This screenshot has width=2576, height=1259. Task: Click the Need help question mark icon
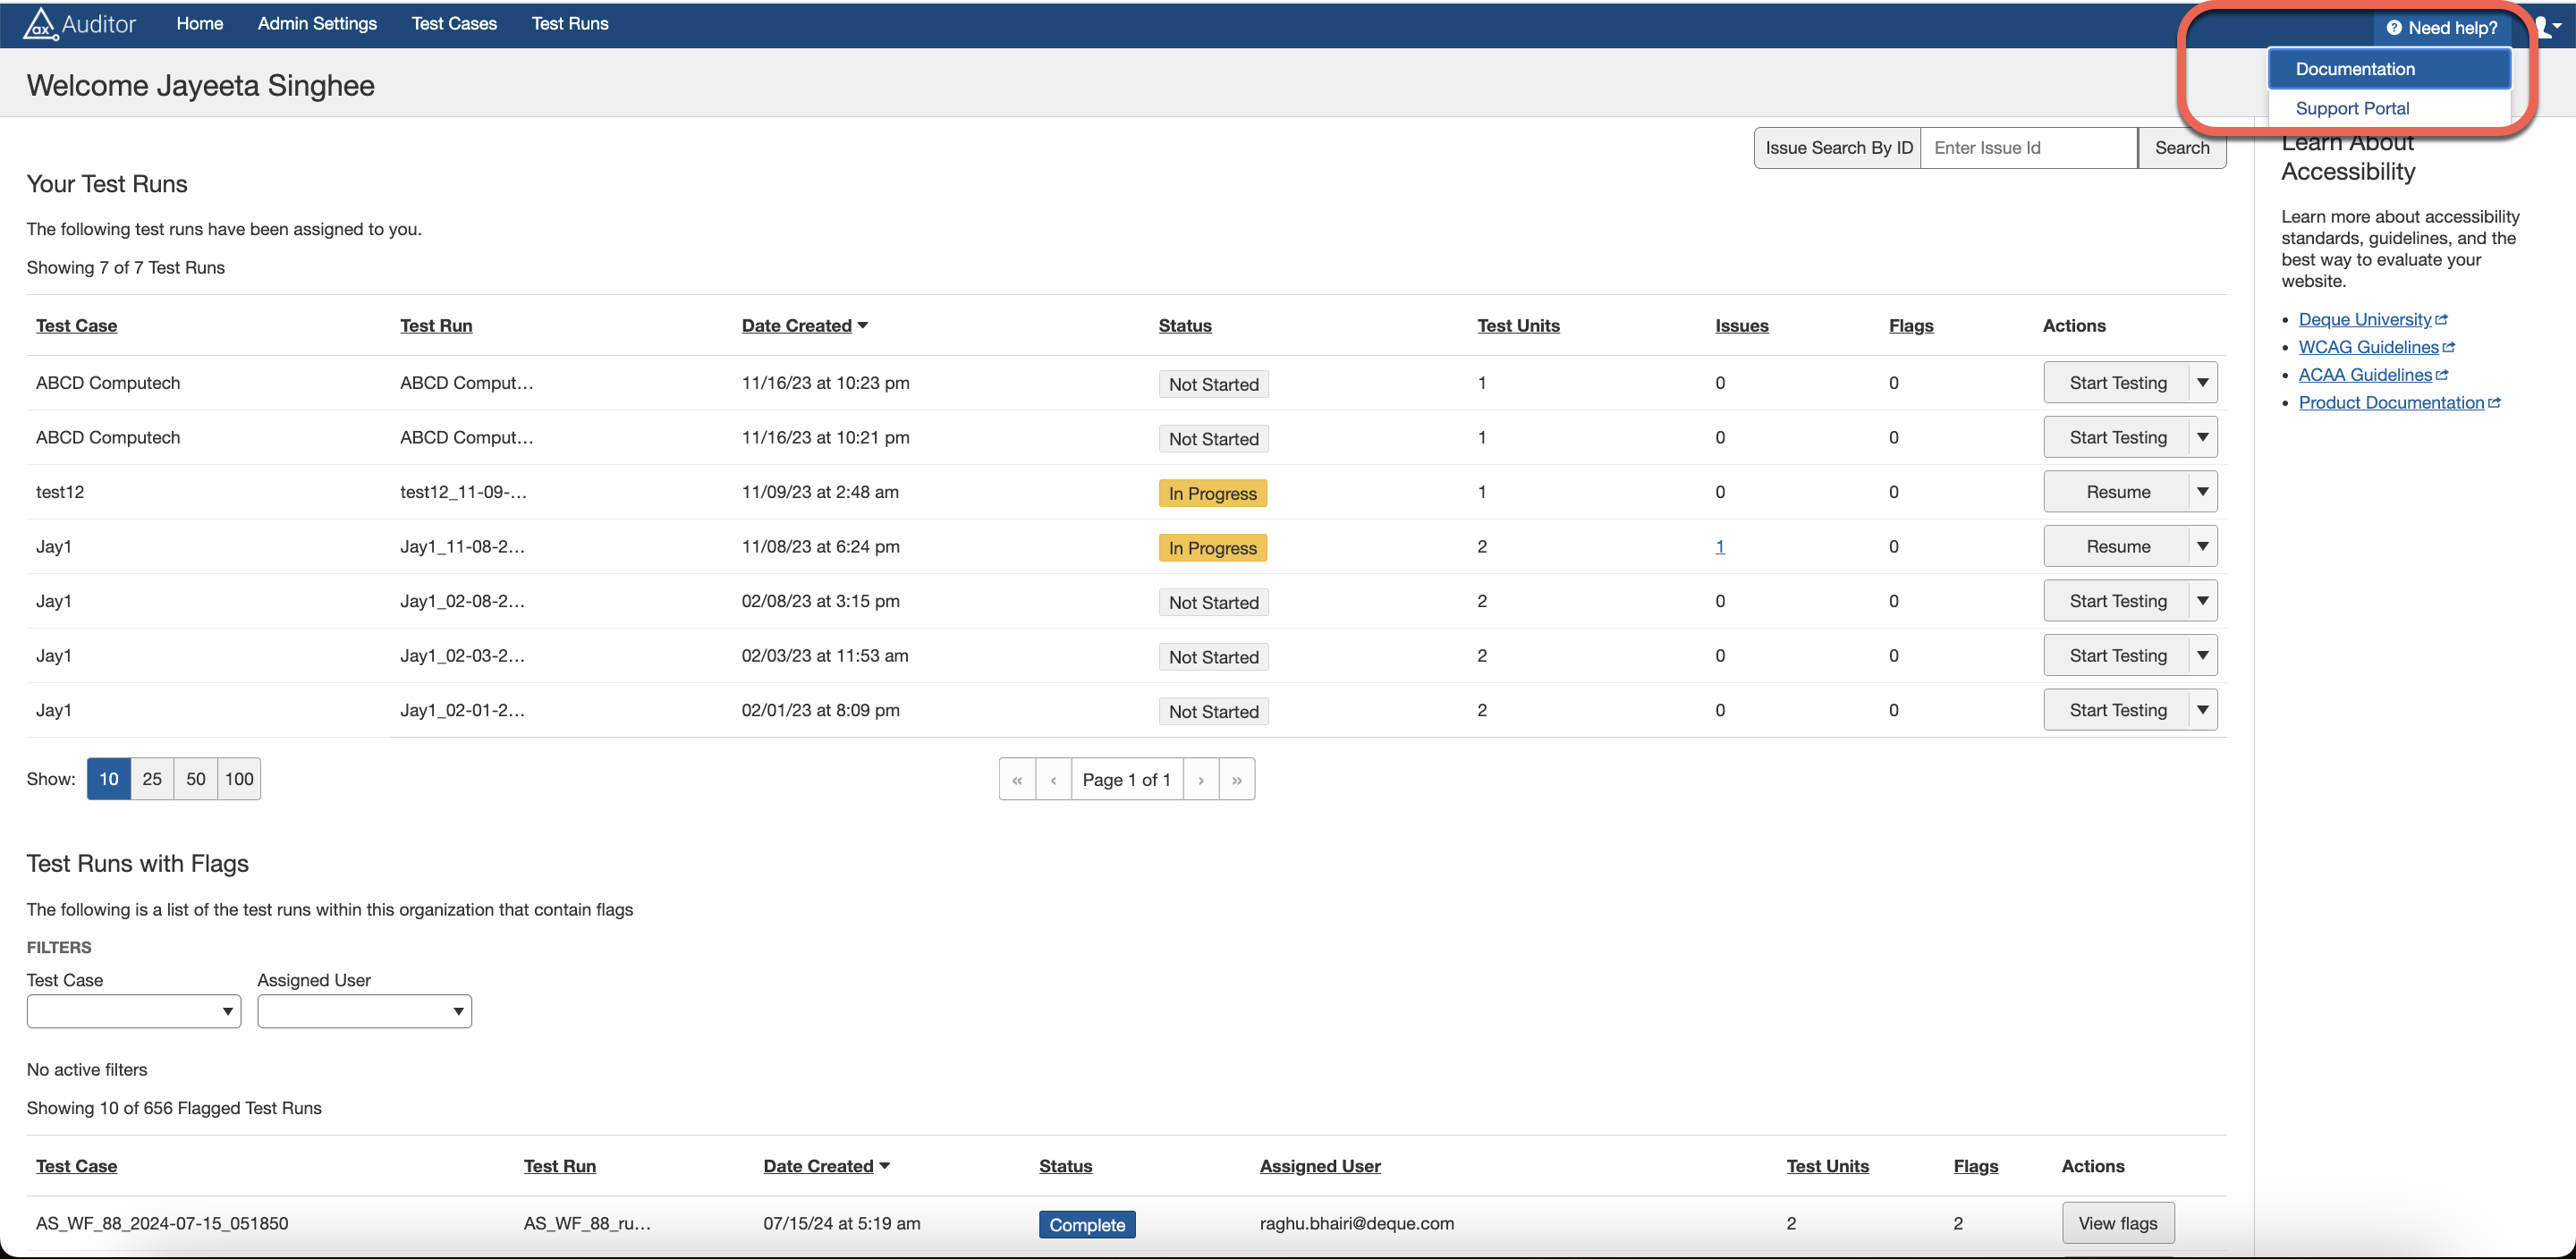point(2394,28)
